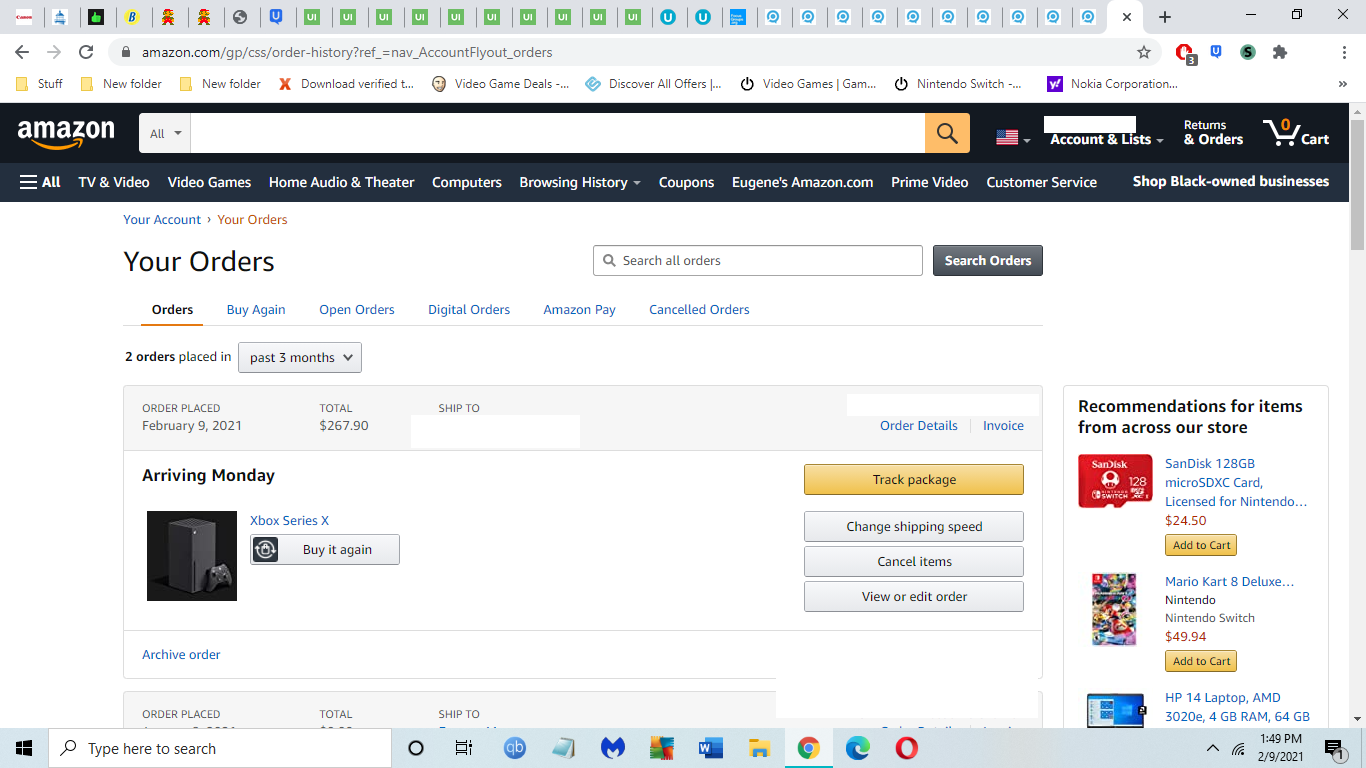1366x768 pixels.
Task: Open Chrome's three-dot menu
Action: point(1344,52)
